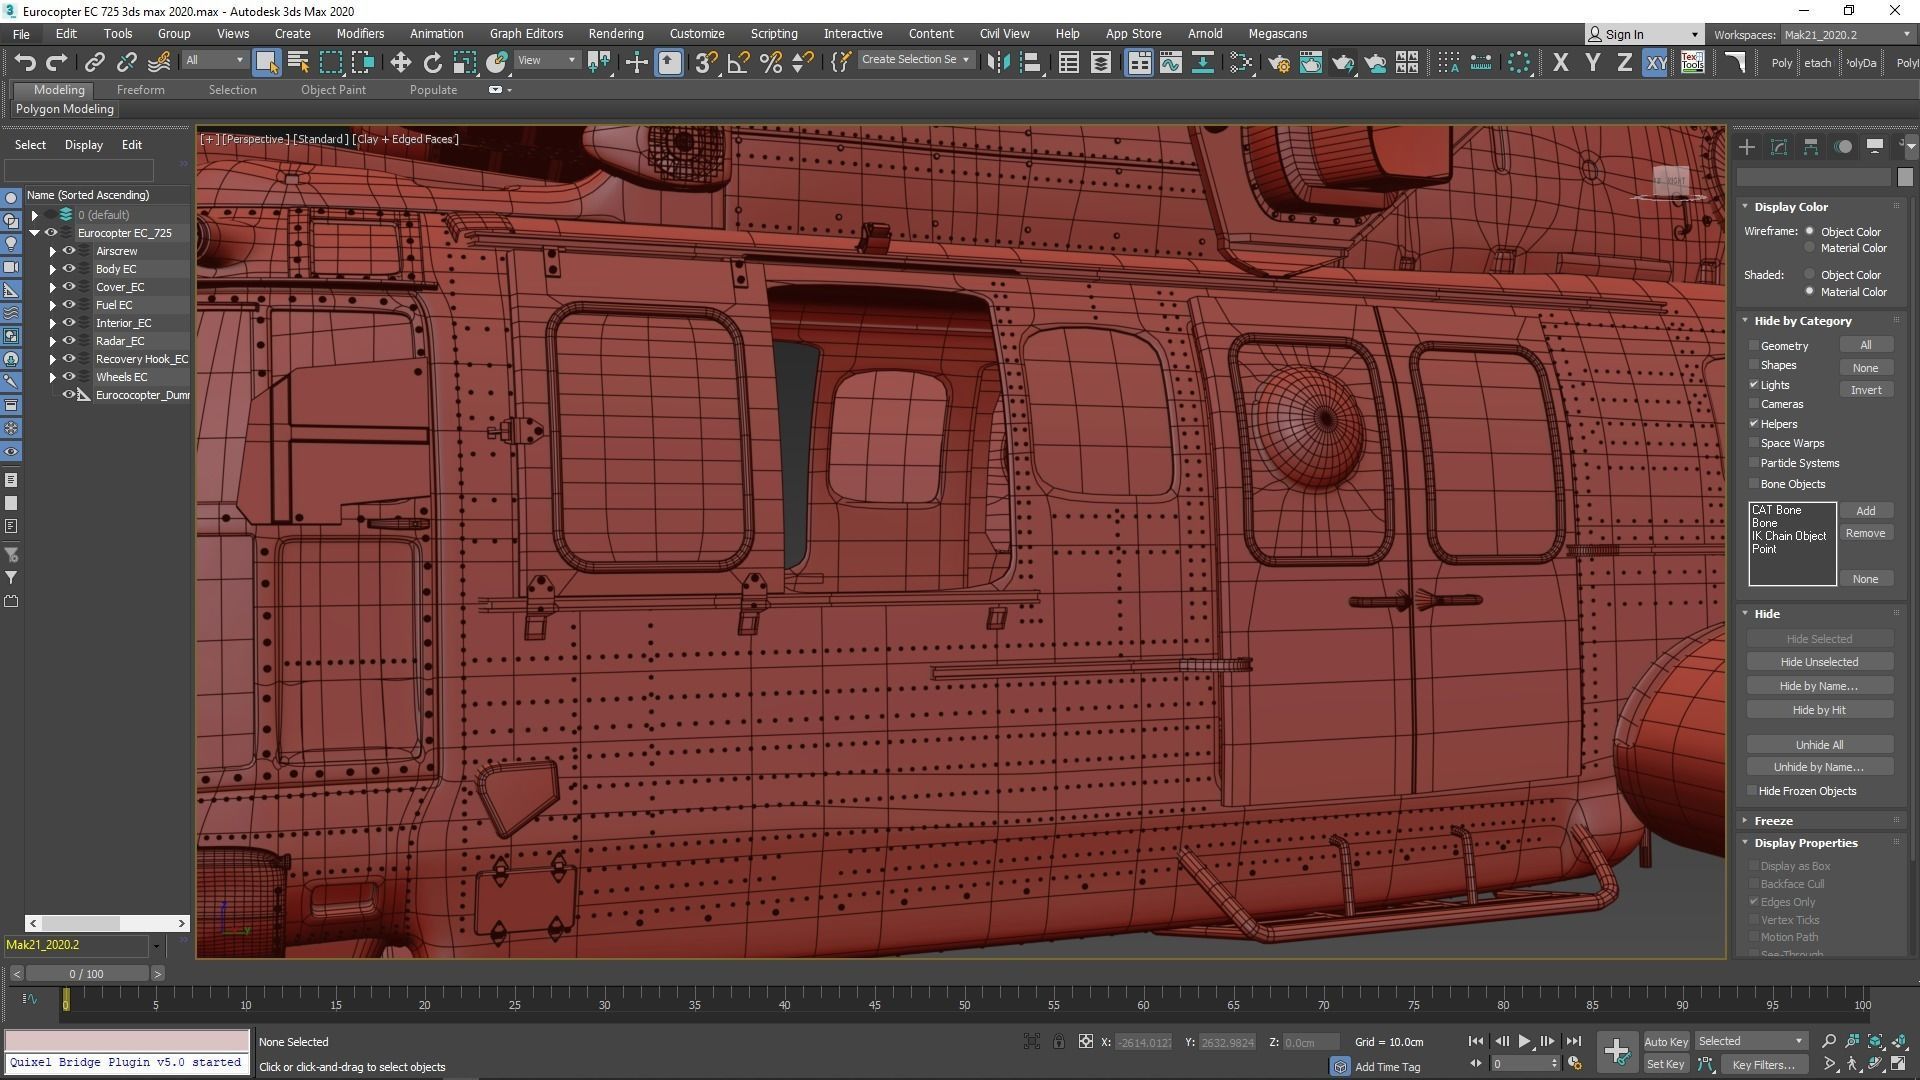Click the Hide Unselected button
The height and width of the screenshot is (1080, 1920).
1818,662
